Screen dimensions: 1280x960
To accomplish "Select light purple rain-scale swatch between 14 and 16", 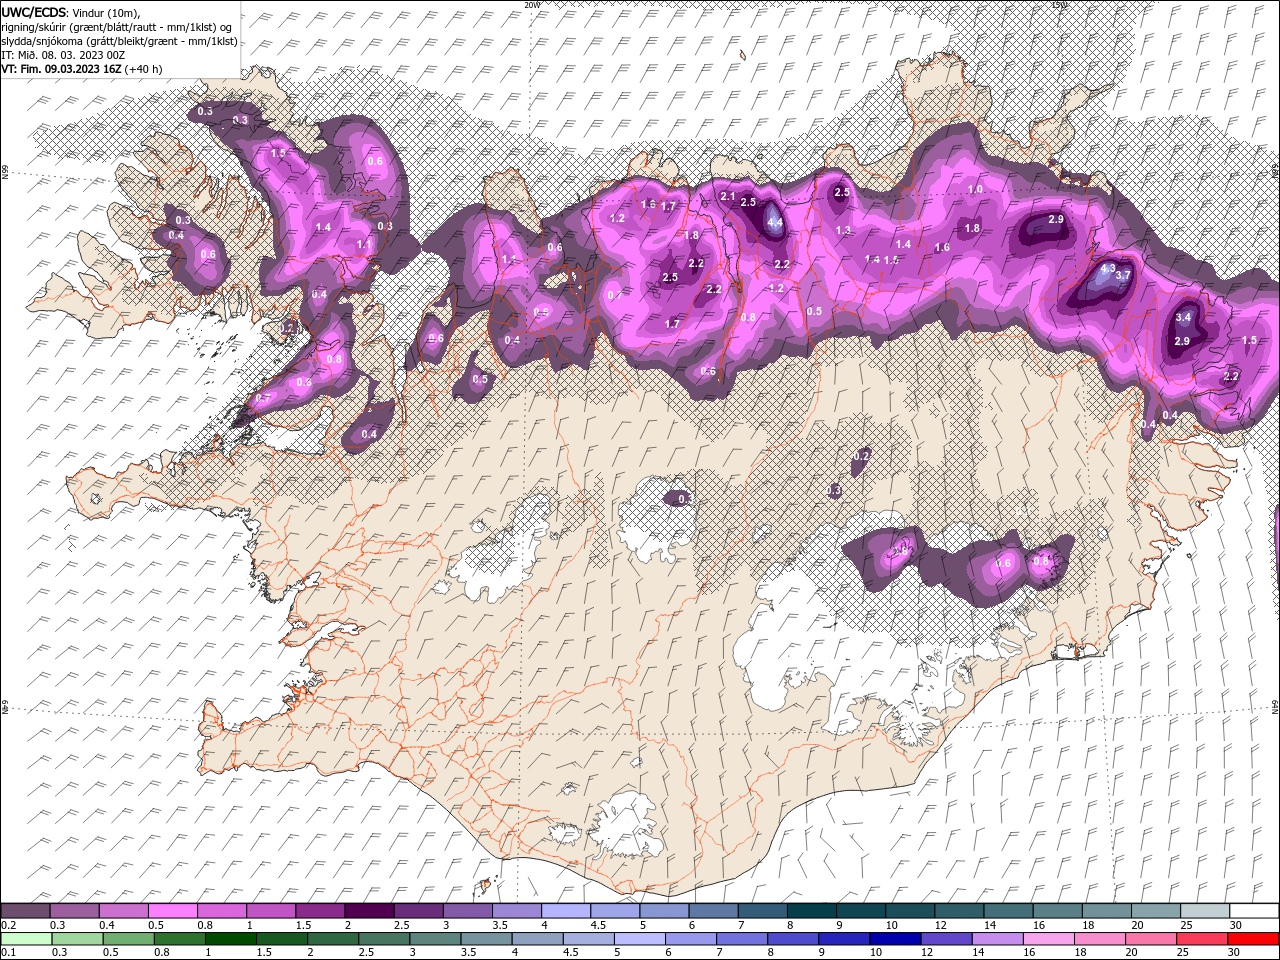I will [x=997, y=939].
